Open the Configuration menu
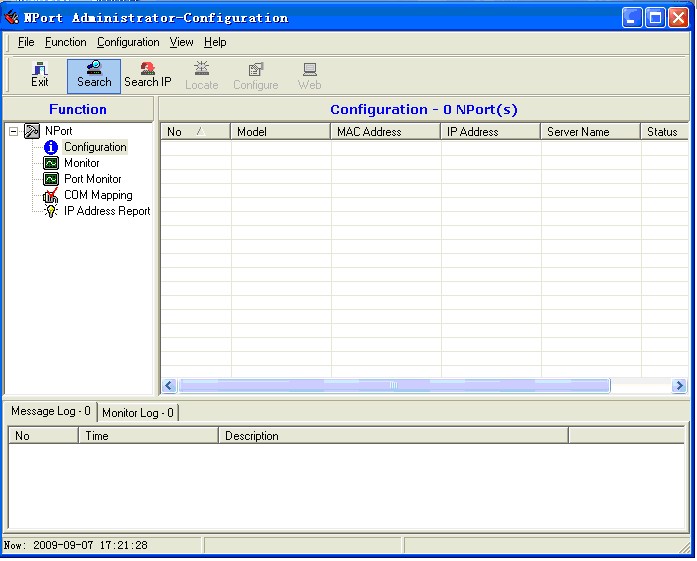The image size is (697, 561). coord(128,42)
